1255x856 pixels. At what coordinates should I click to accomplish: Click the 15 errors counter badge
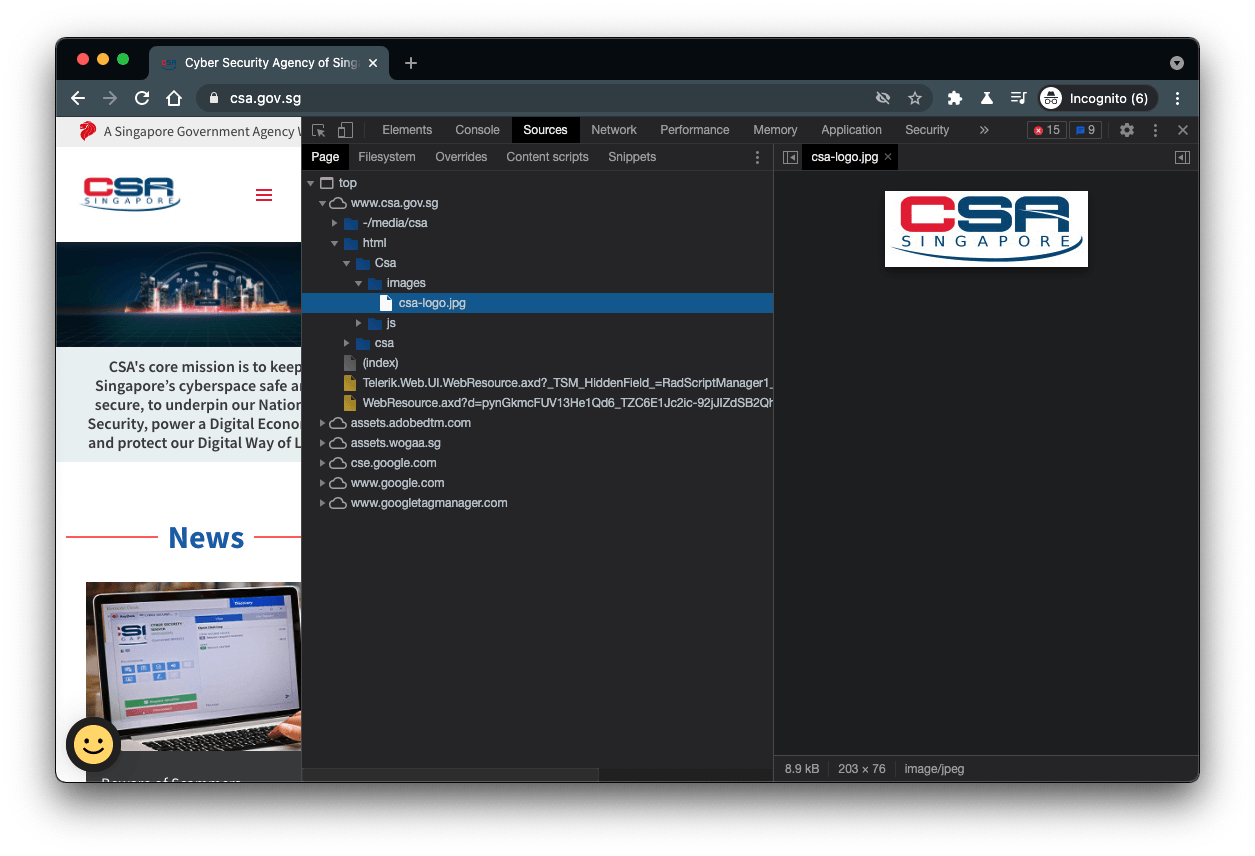point(1046,130)
